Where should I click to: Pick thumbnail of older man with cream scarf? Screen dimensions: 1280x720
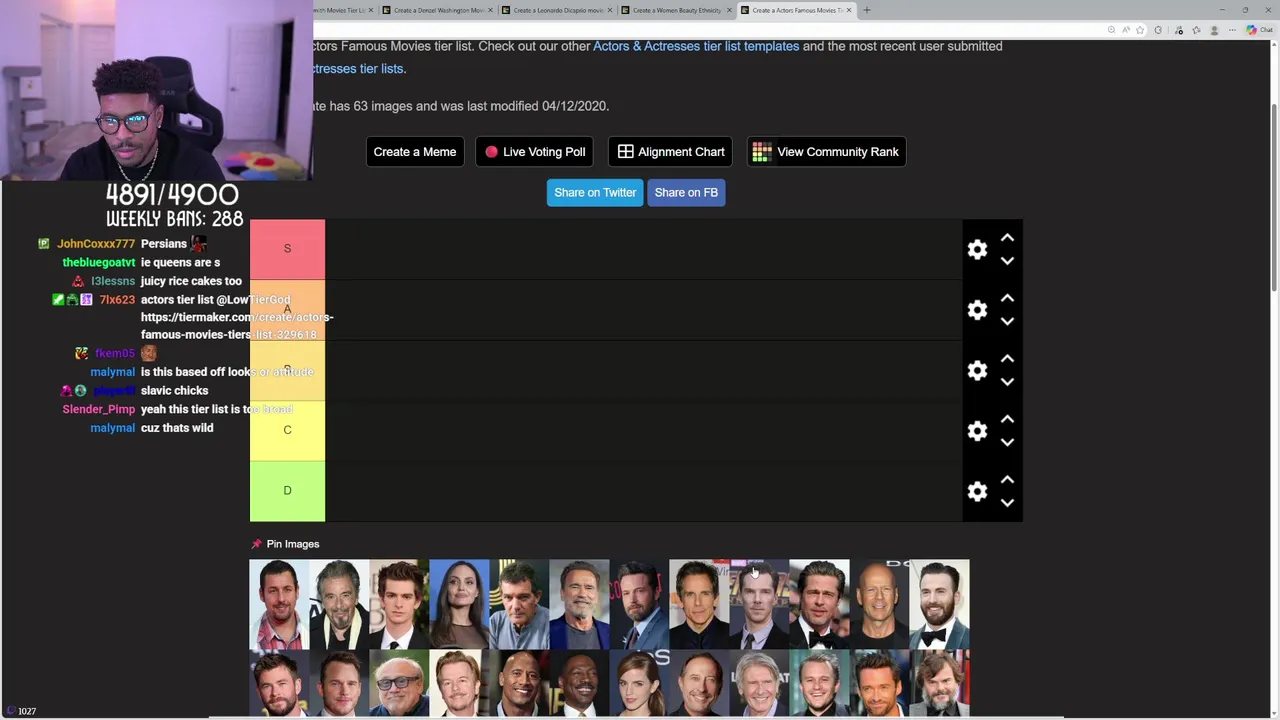(x=339, y=604)
